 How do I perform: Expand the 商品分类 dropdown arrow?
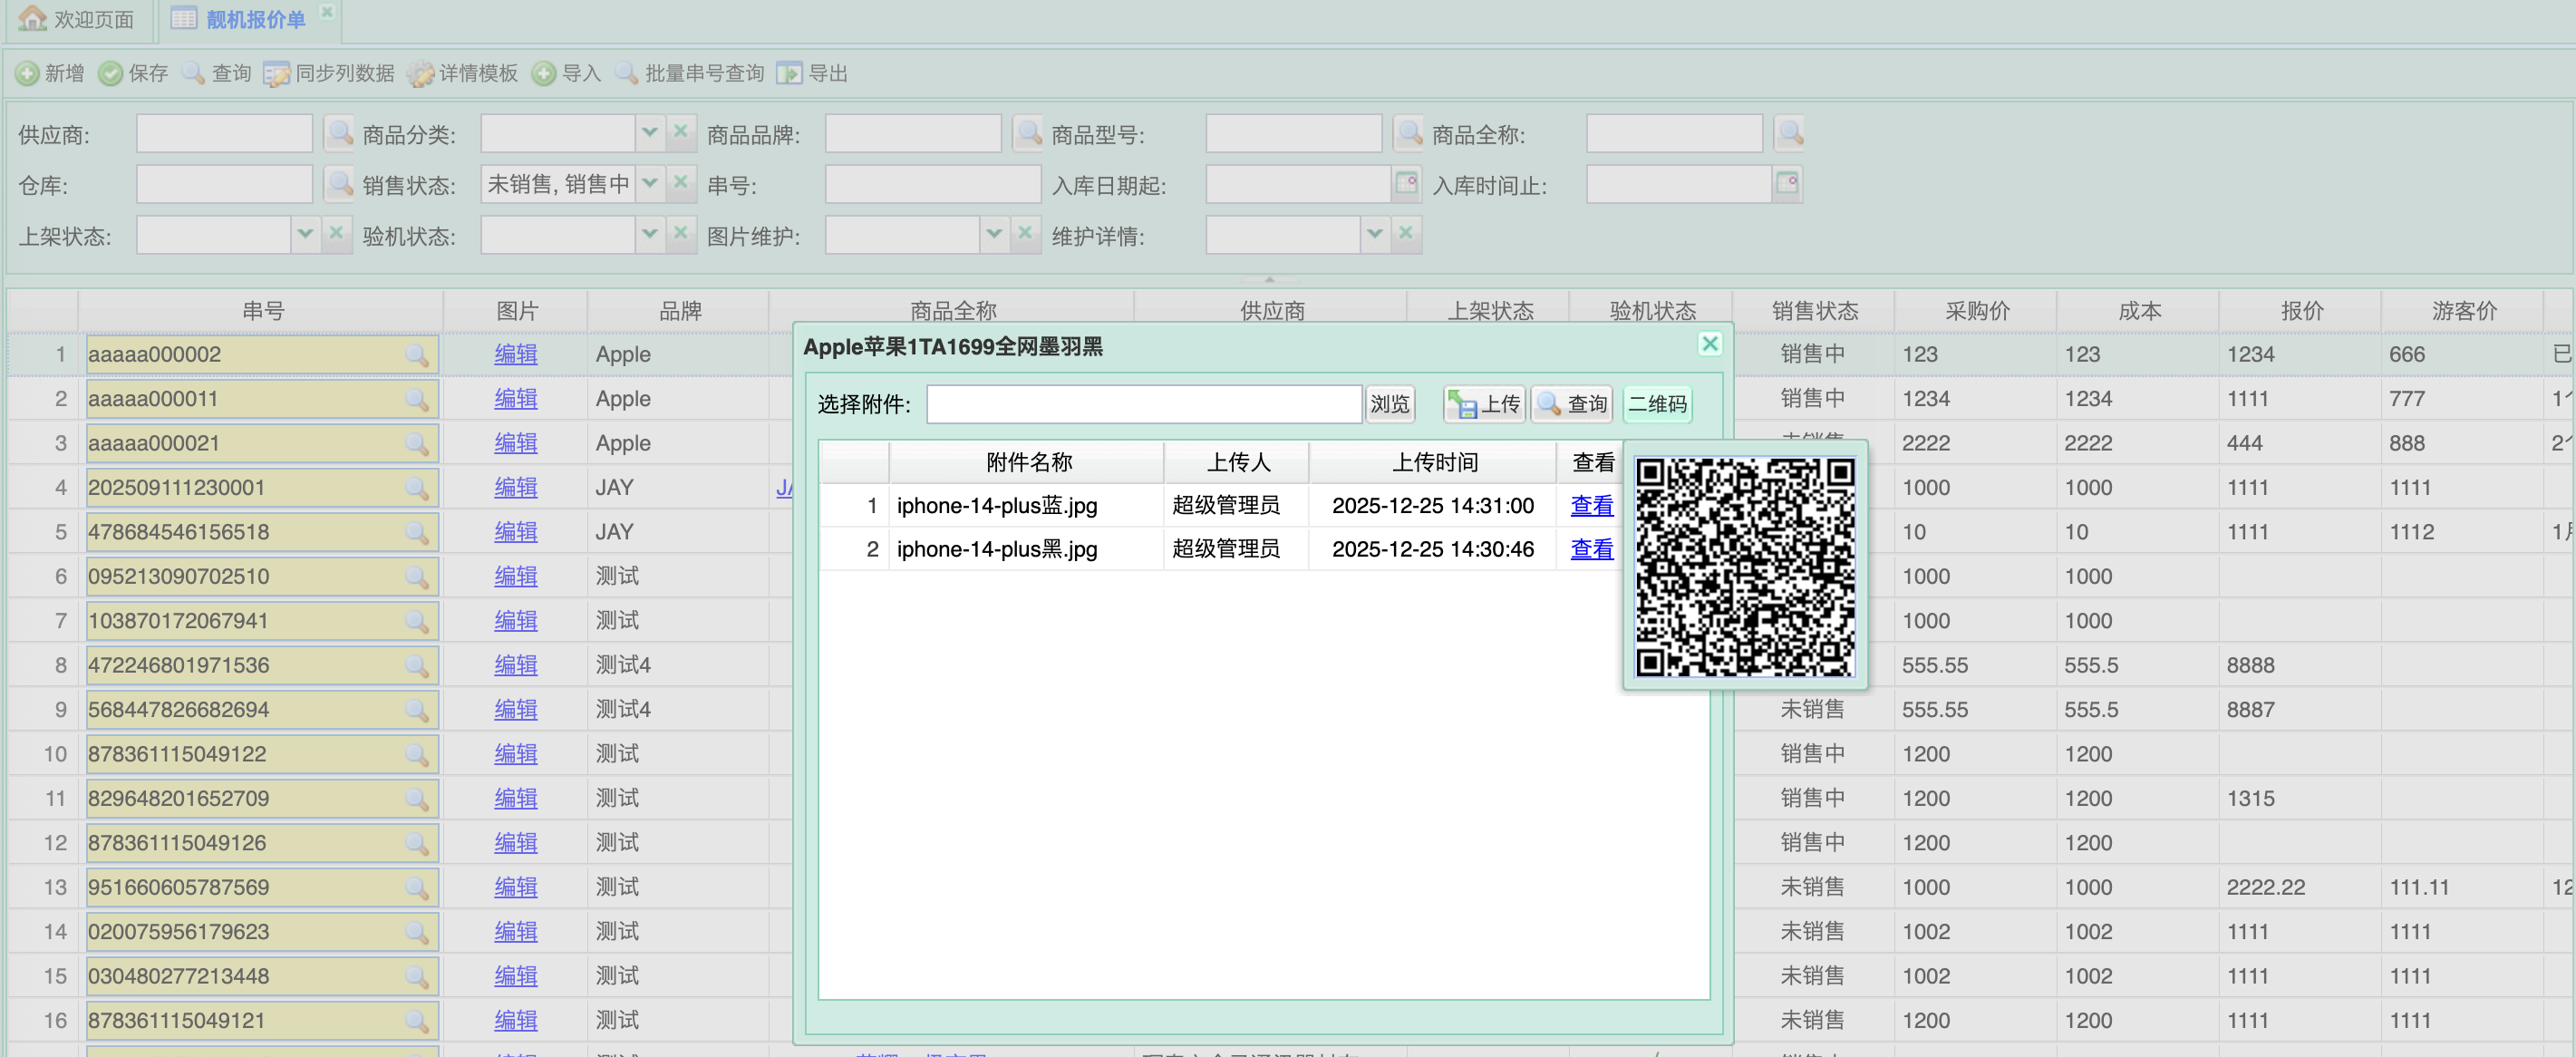click(650, 133)
